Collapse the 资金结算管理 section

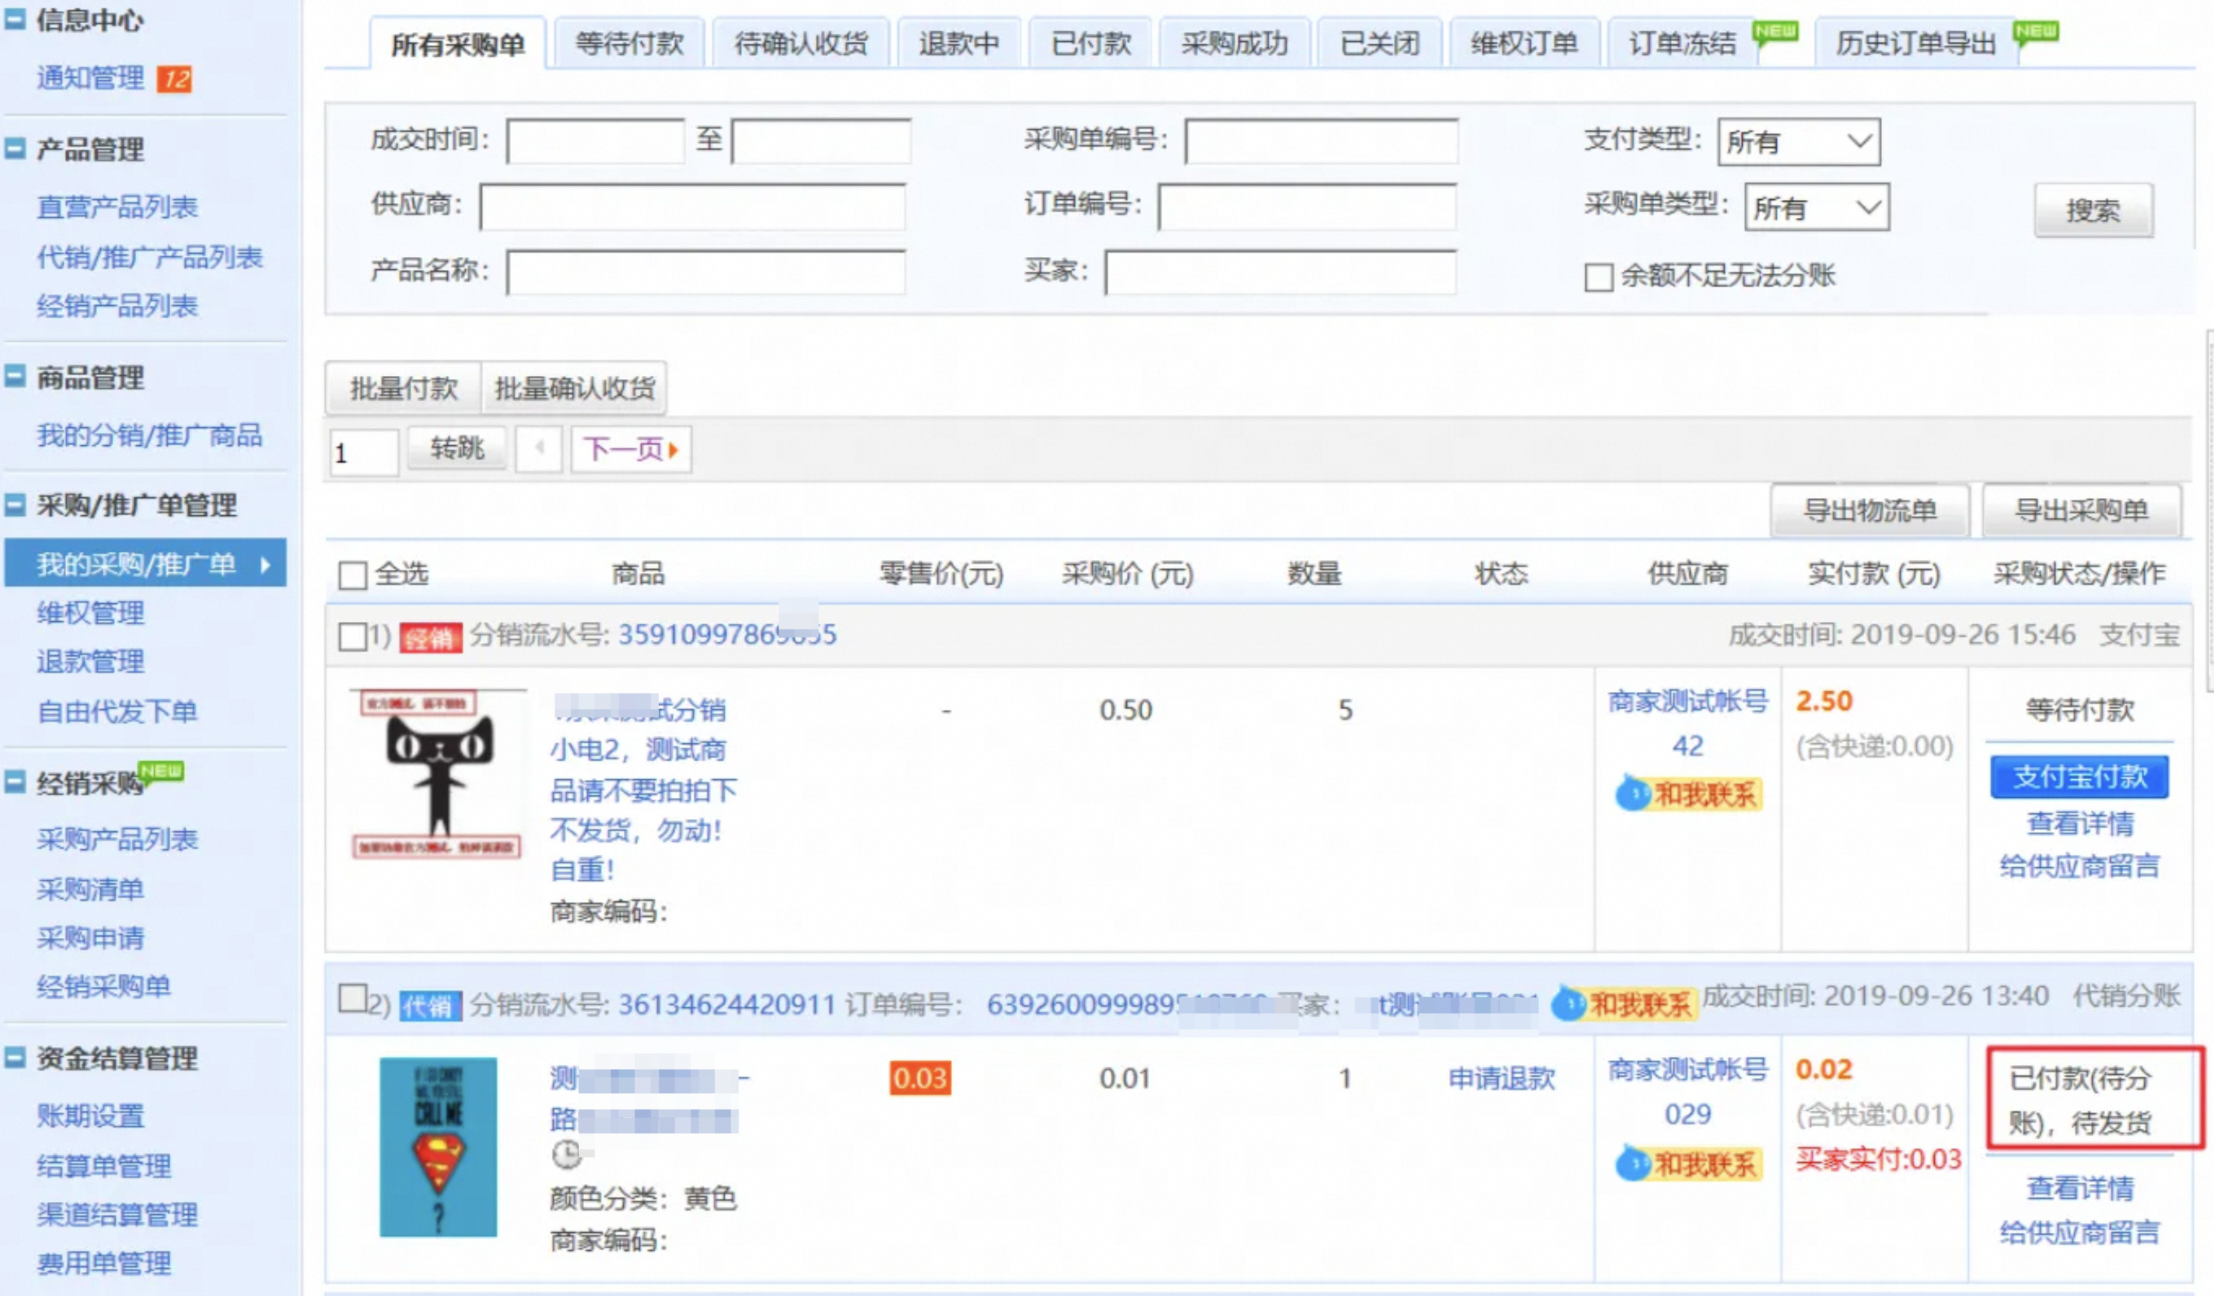15,1057
